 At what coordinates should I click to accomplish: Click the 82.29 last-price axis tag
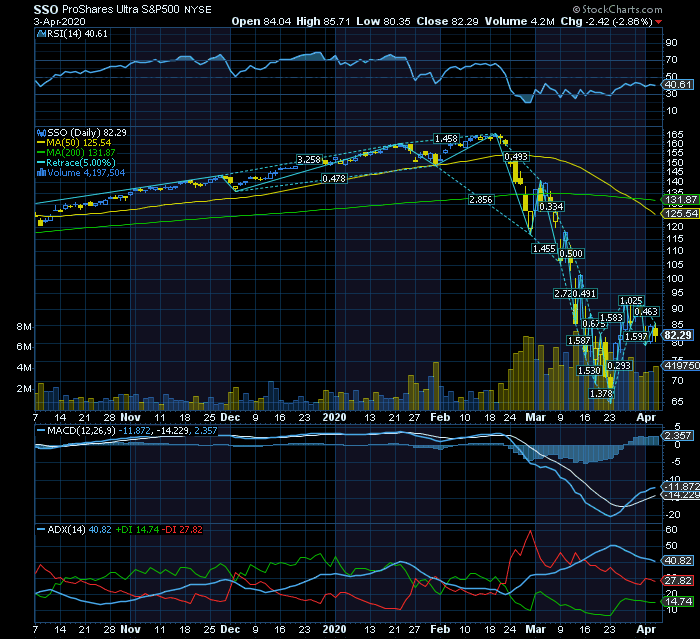coord(678,335)
